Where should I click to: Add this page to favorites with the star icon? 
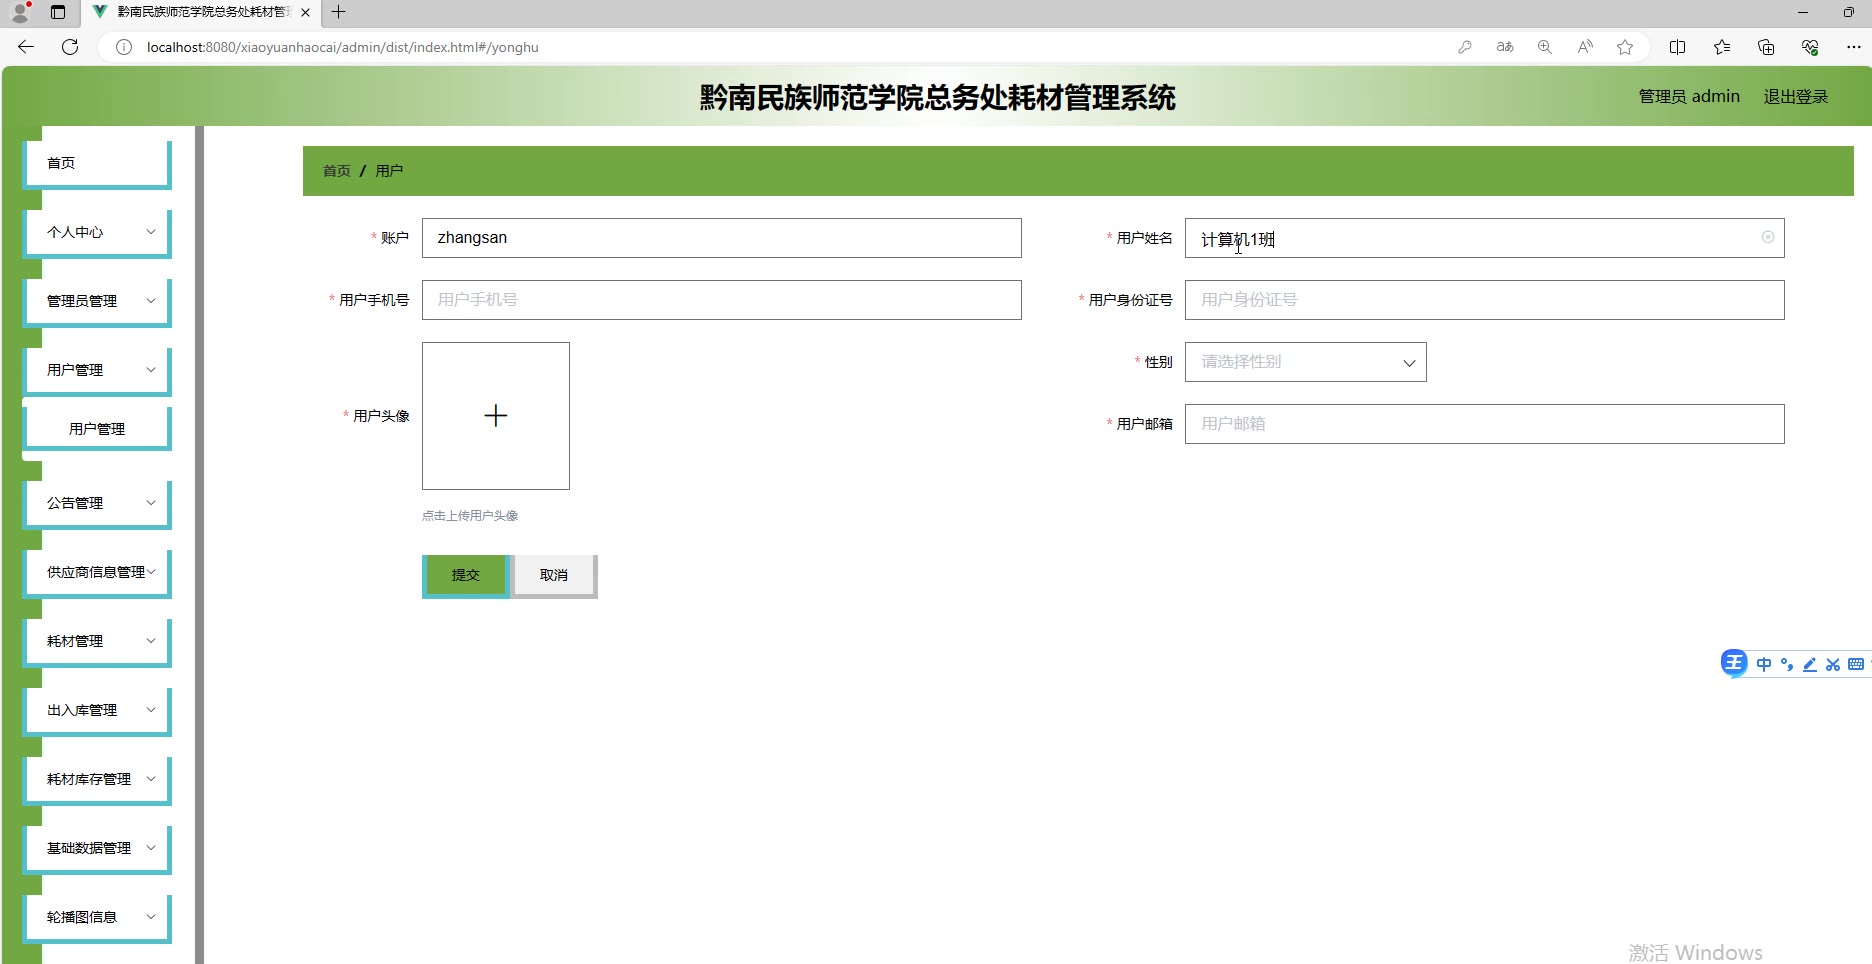pyautogui.click(x=1625, y=47)
